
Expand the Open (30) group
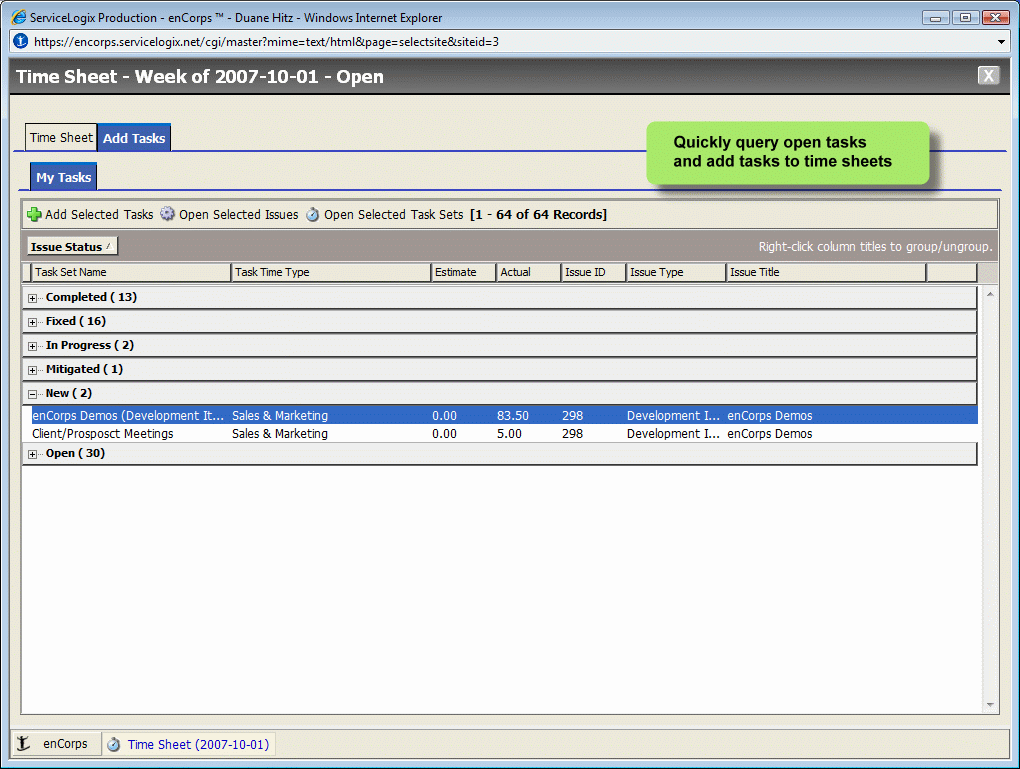click(33, 455)
